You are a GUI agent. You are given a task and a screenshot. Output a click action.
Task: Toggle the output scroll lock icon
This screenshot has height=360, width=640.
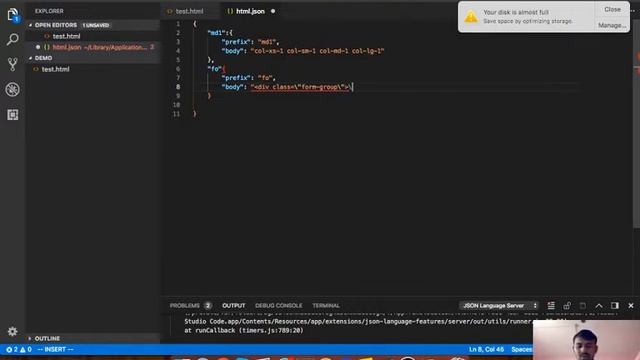(x=567, y=306)
